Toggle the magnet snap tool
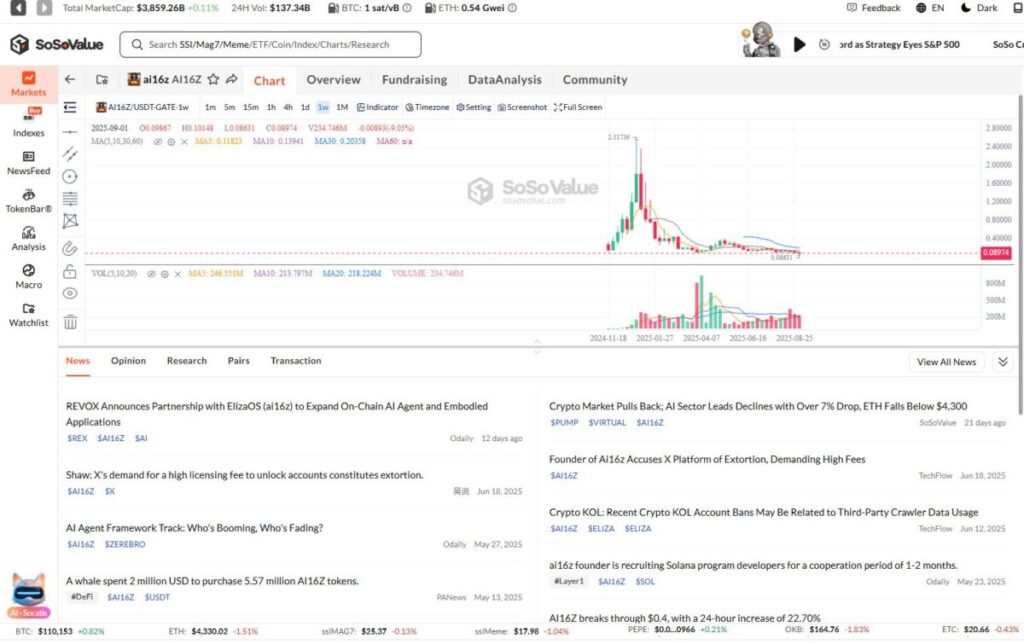The image size is (1024, 644). tap(70, 248)
